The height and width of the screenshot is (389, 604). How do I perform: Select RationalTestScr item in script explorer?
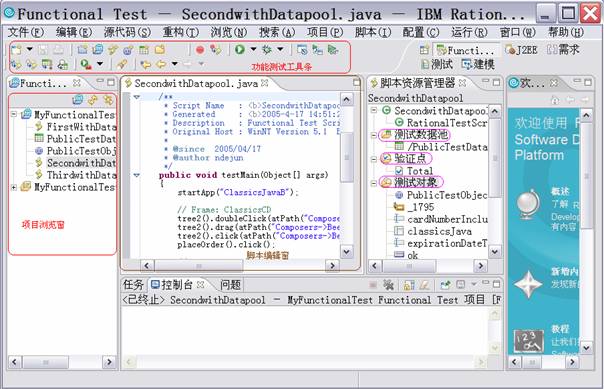click(441, 123)
